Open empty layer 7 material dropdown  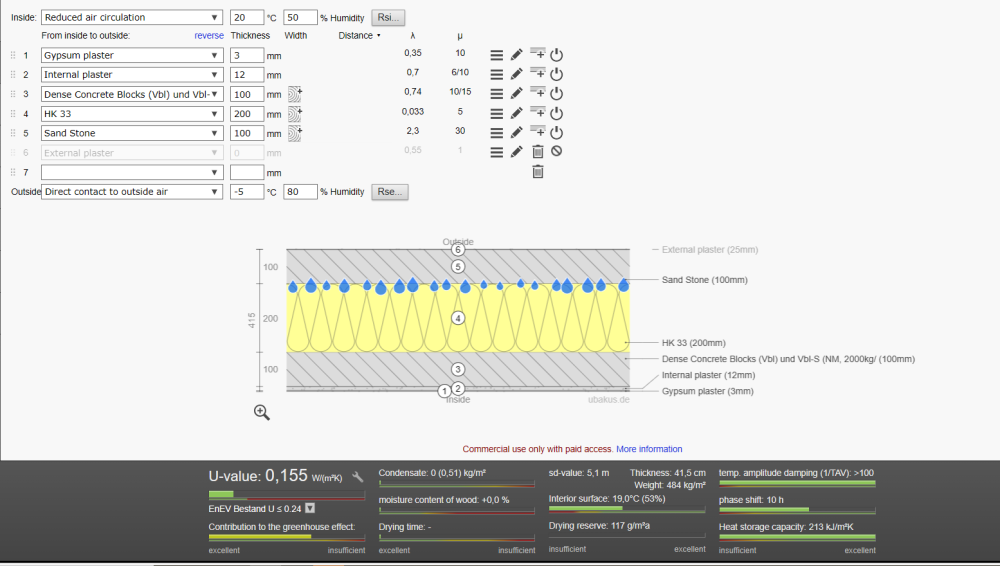(131, 172)
